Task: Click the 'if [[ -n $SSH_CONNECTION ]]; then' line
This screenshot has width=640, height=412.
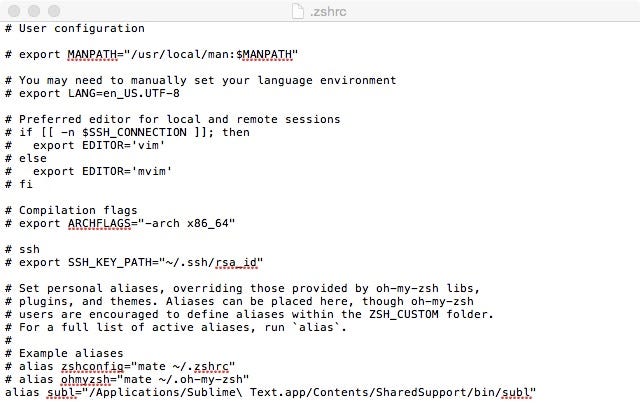Action: (127, 132)
